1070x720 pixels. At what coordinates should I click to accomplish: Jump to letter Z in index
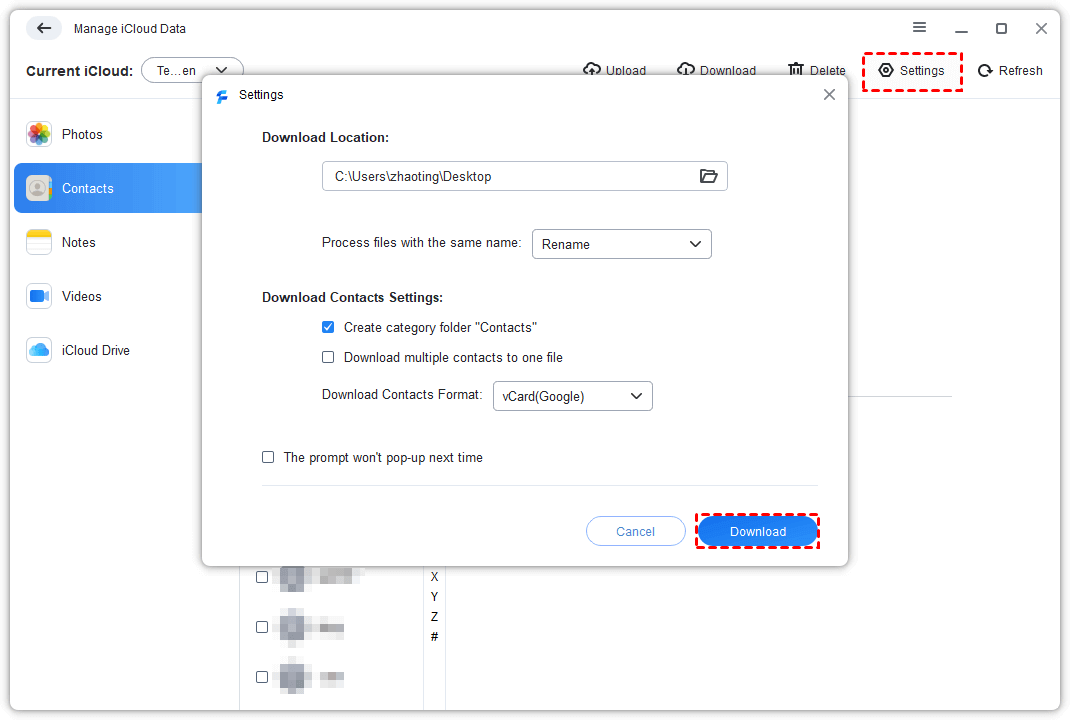click(435, 617)
